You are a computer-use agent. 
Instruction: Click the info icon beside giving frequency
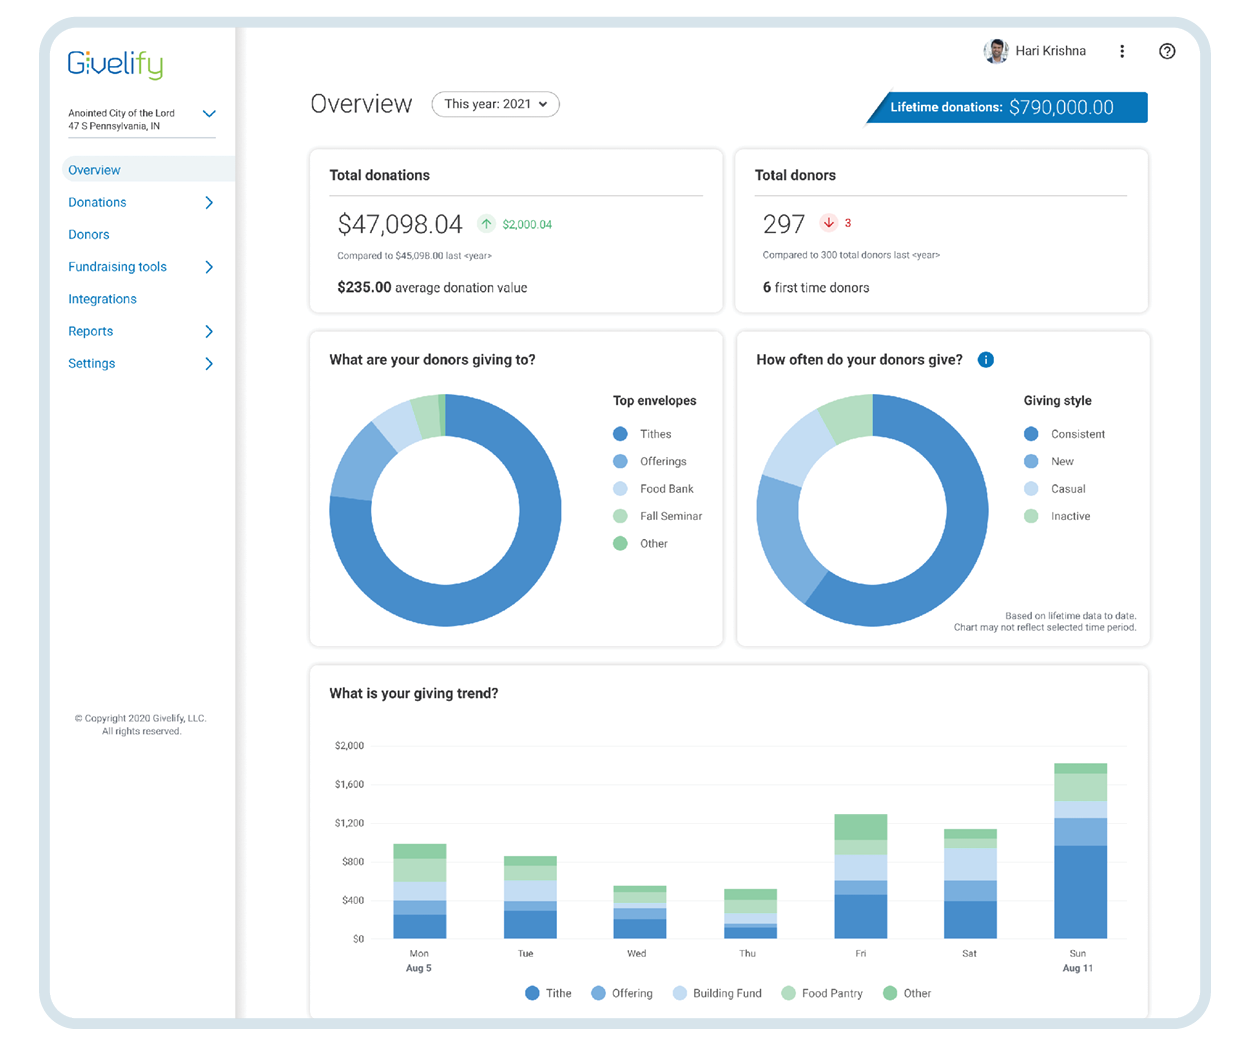[x=986, y=360]
